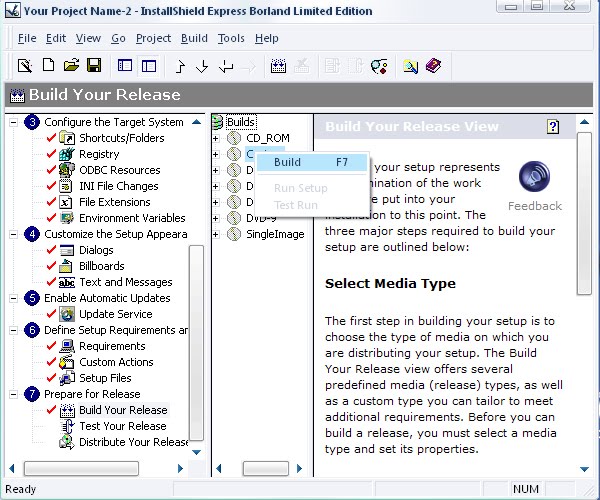Click the new blank file toolbar icon
The height and width of the screenshot is (500, 600).
[x=49, y=65]
